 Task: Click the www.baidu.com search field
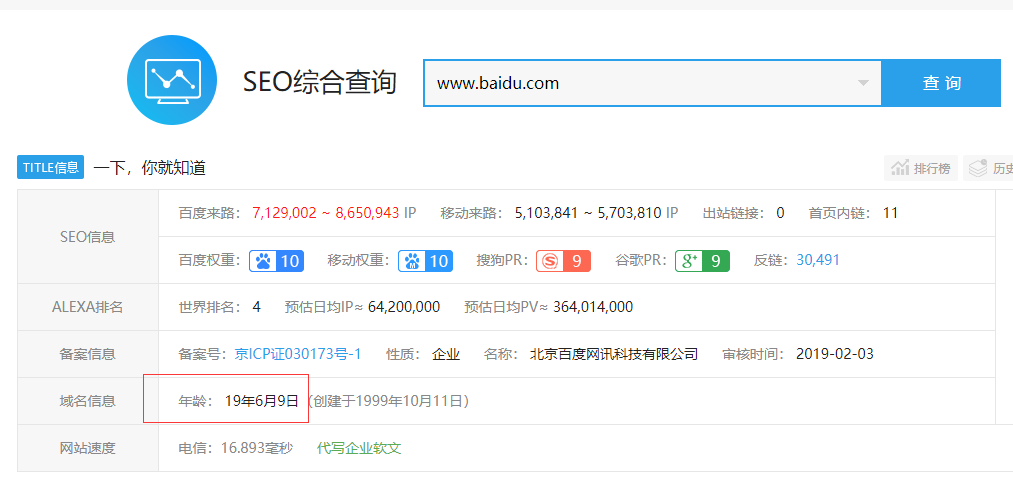coord(653,83)
